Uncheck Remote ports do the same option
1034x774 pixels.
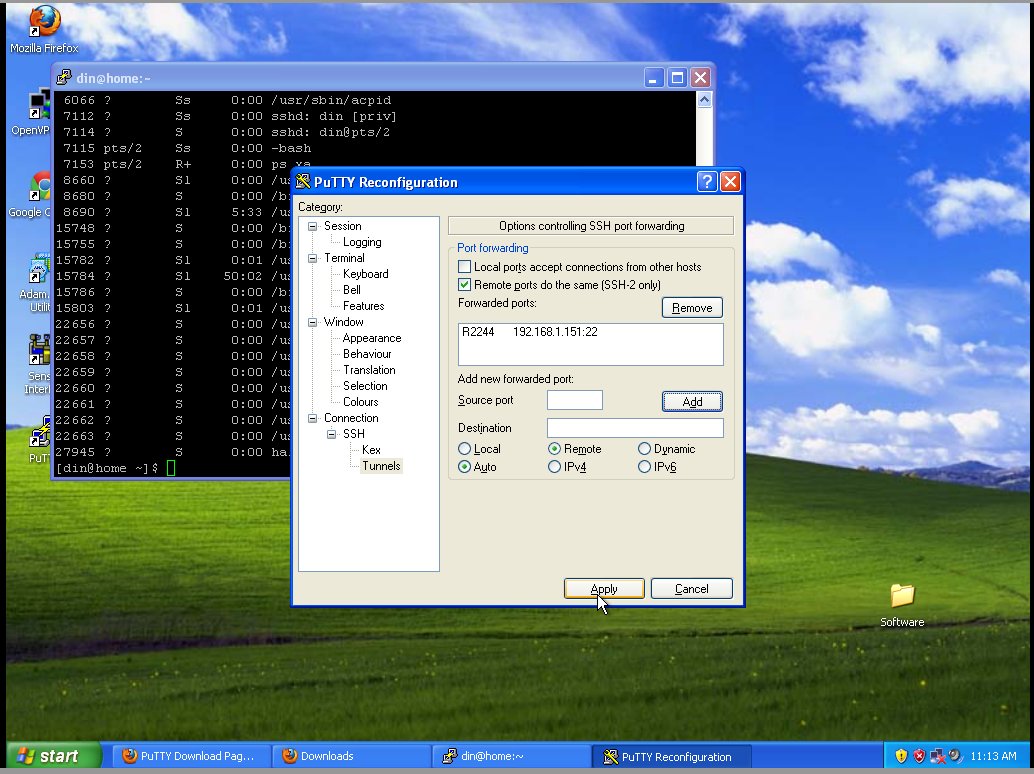click(464, 285)
